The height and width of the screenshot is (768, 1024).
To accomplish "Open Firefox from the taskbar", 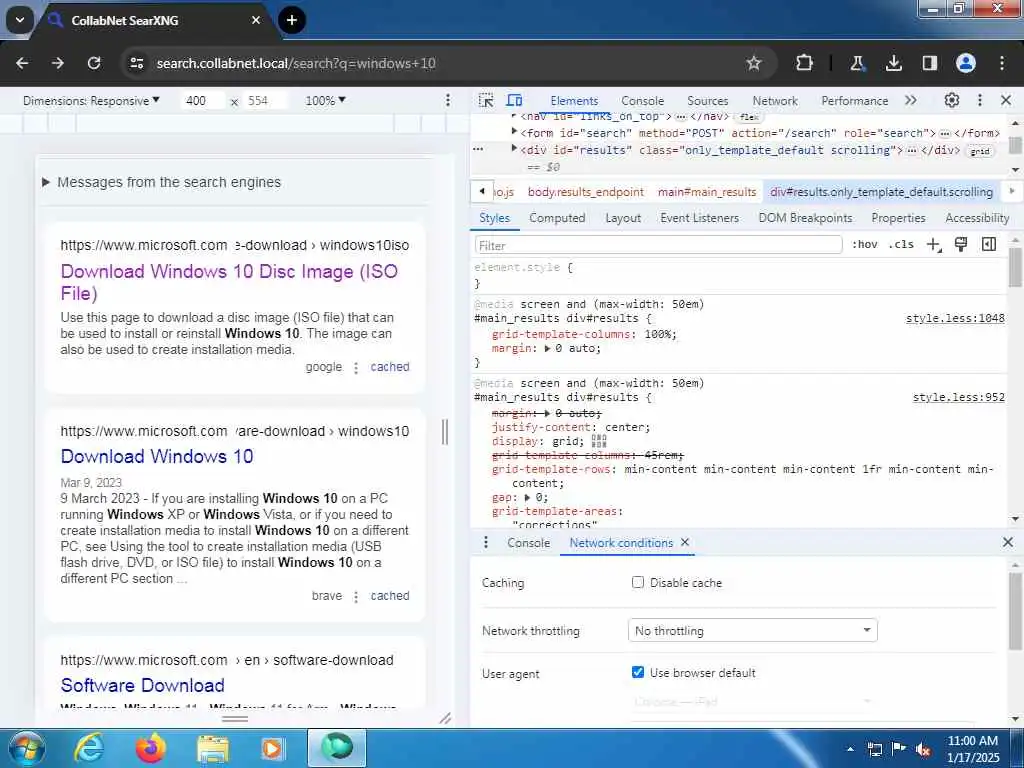I will 151,748.
